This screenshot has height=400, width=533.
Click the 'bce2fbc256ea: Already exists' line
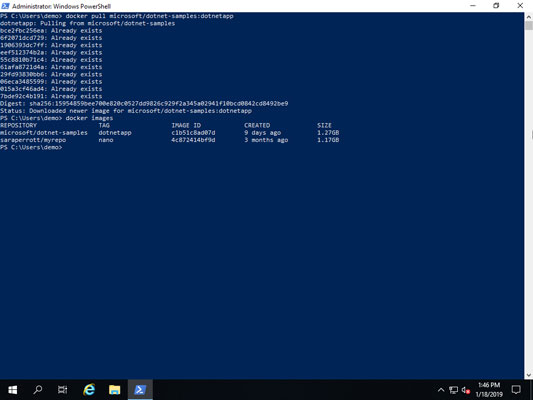[x=51, y=31]
